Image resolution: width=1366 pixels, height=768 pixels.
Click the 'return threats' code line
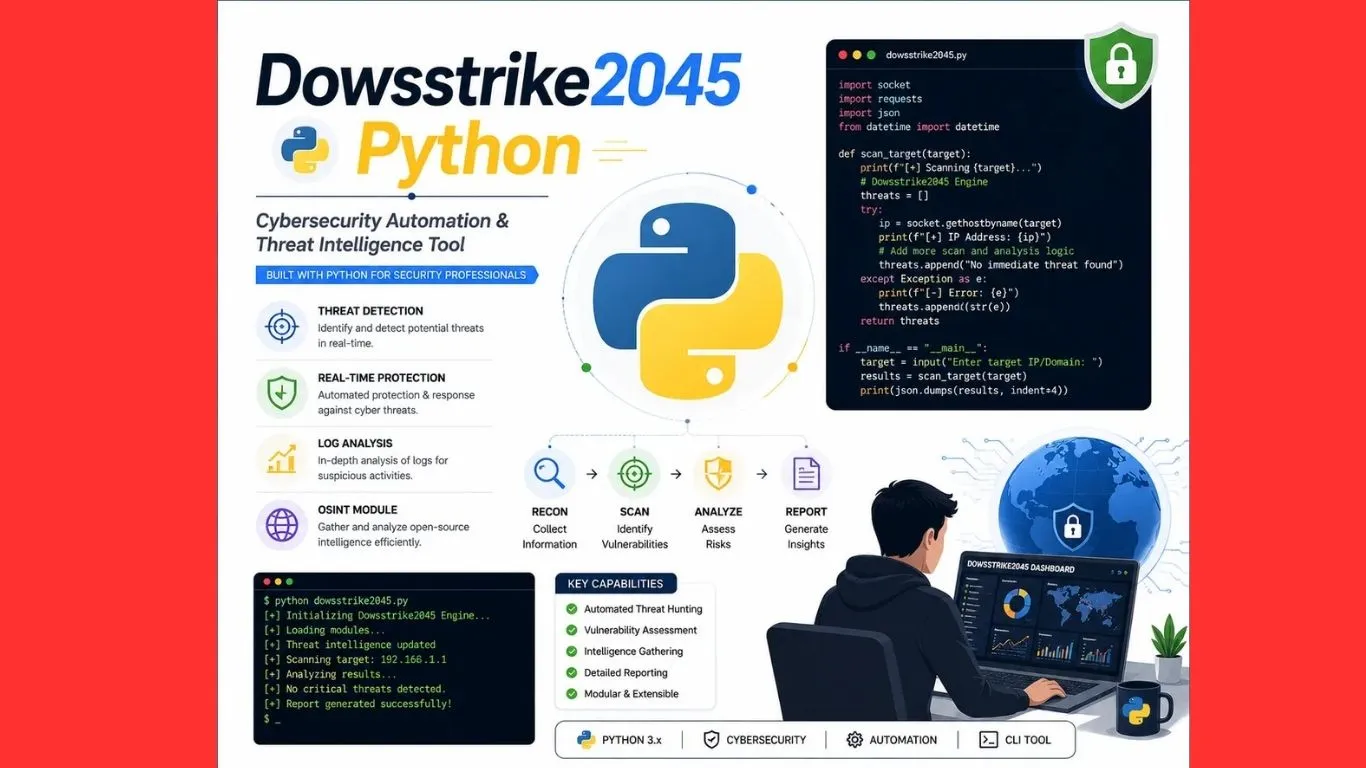pyautogui.click(x=900, y=321)
